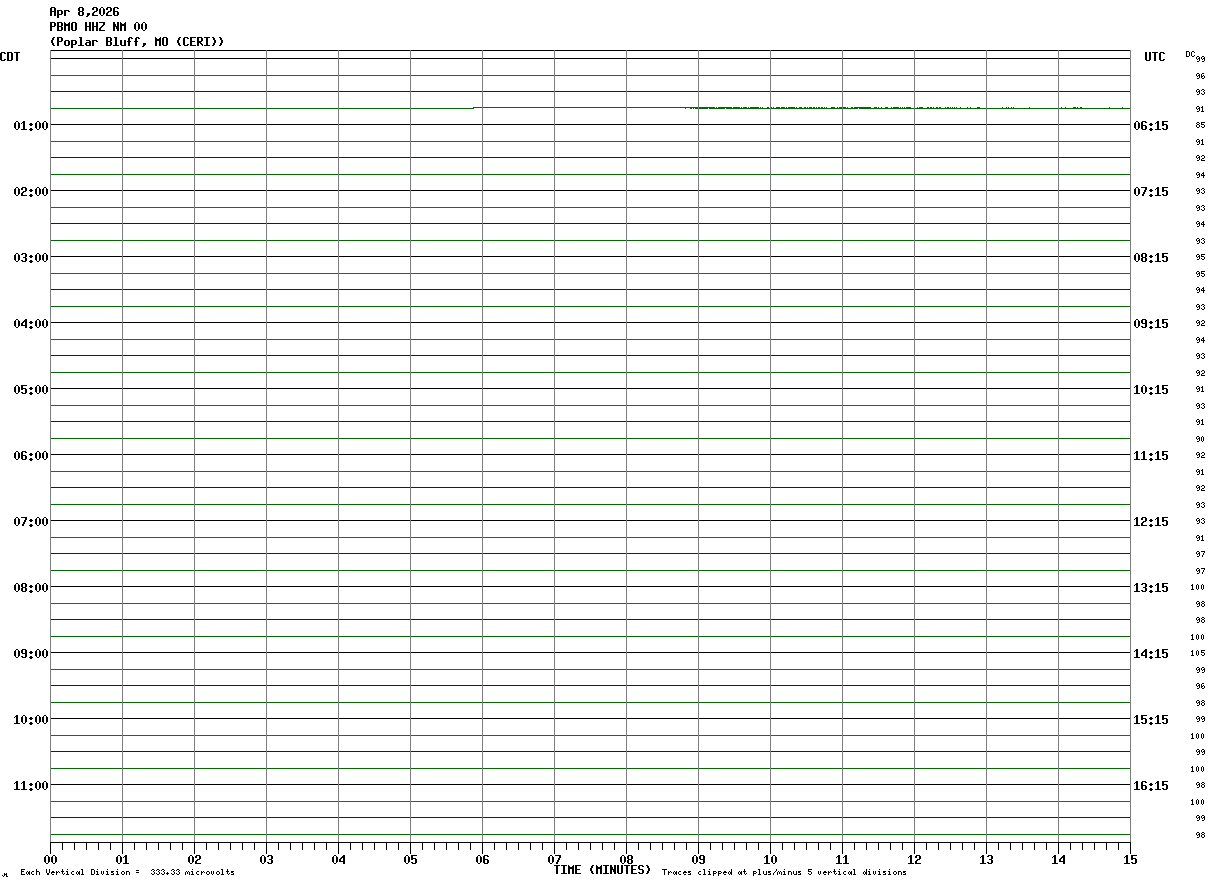The image size is (1210, 886).
Task: Click the 10:15 UTC time label
Action: 1151,390
